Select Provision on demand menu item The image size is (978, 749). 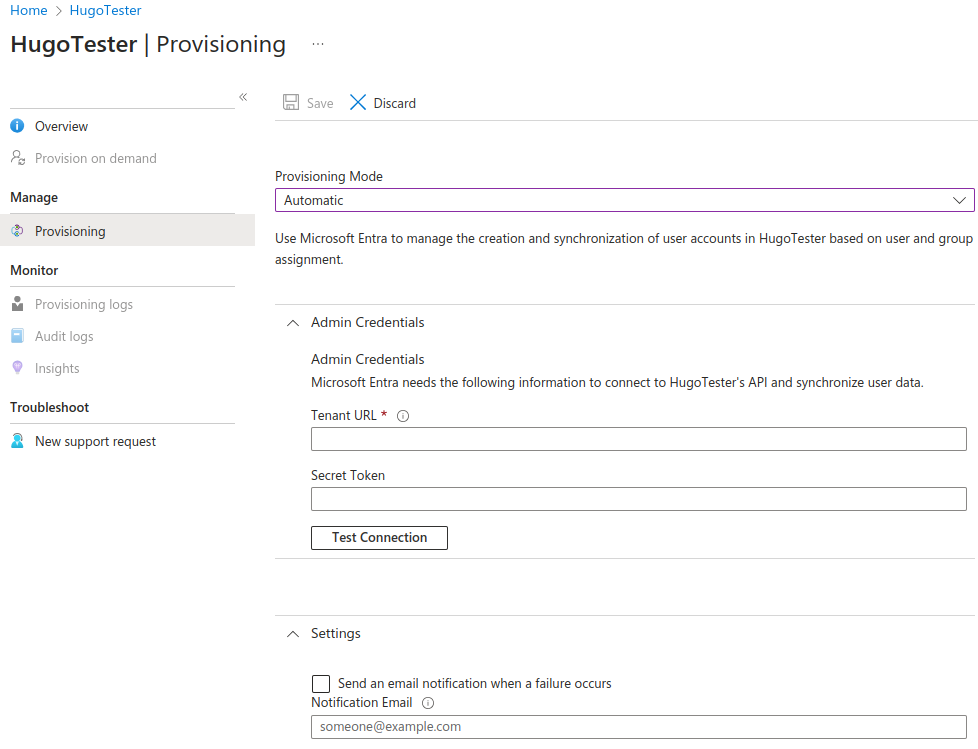coord(95,158)
